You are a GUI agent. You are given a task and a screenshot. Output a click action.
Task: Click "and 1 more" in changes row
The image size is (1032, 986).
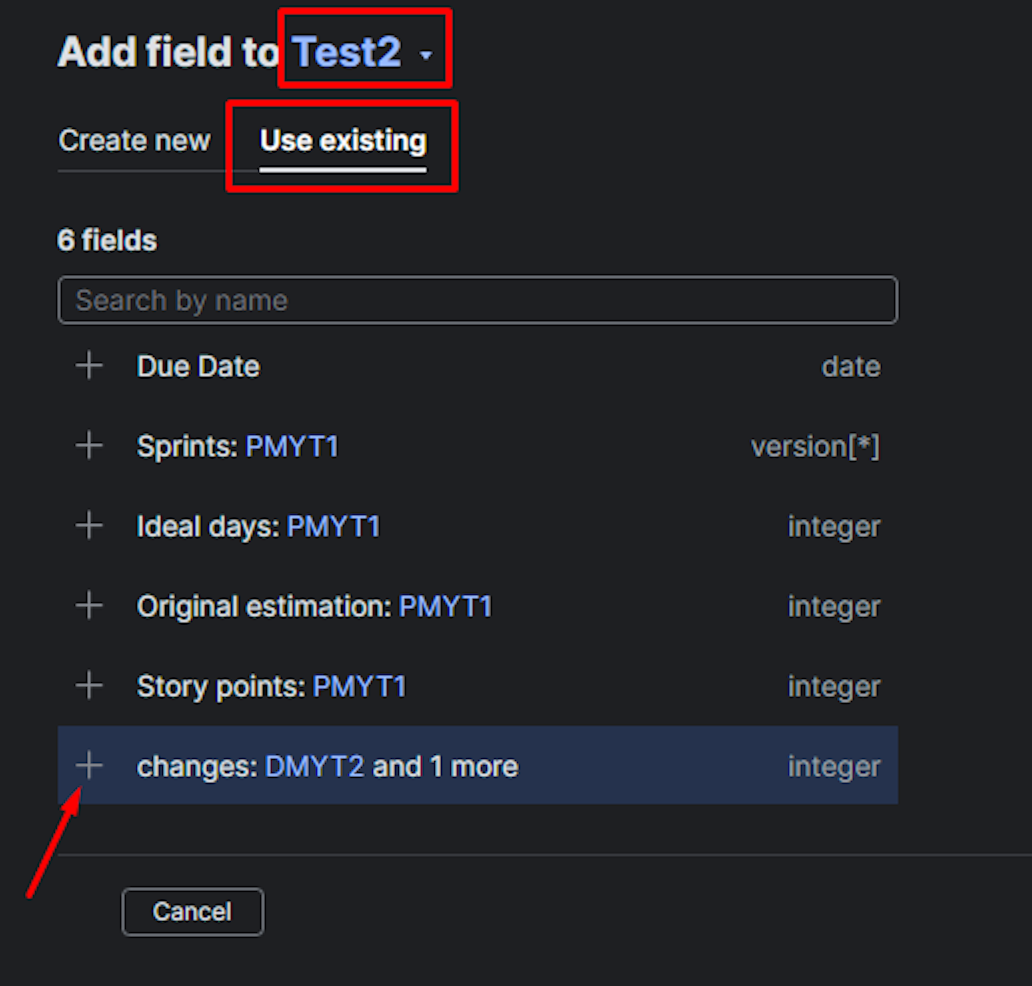pyautogui.click(x=446, y=766)
